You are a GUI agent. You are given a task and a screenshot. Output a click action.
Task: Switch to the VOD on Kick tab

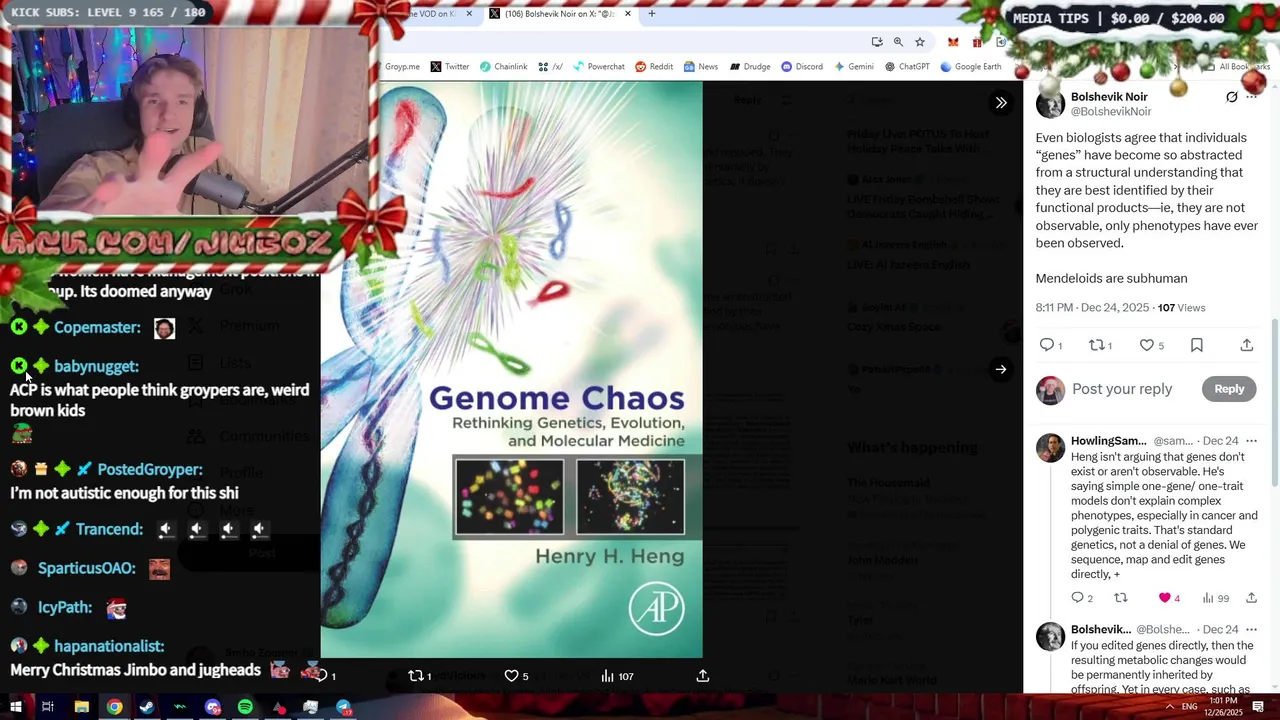[432, 13]
